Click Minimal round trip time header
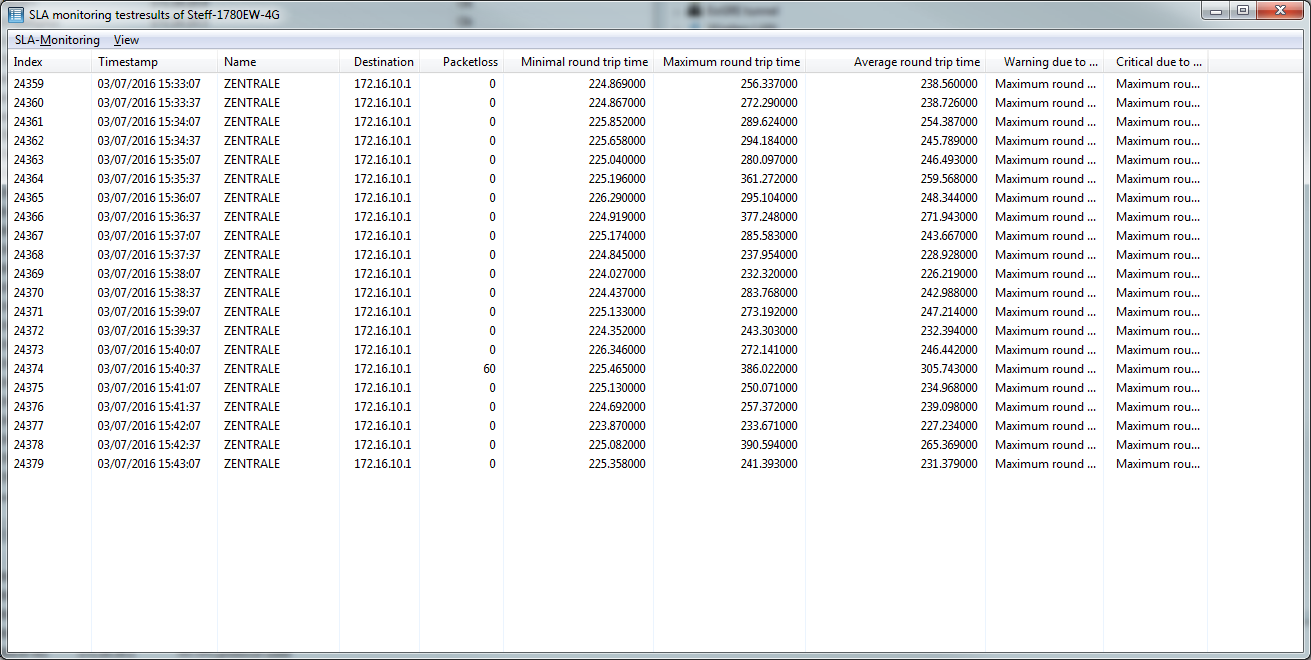The width and height of the screenshot is (1311, 660). [x=584, y=62]
